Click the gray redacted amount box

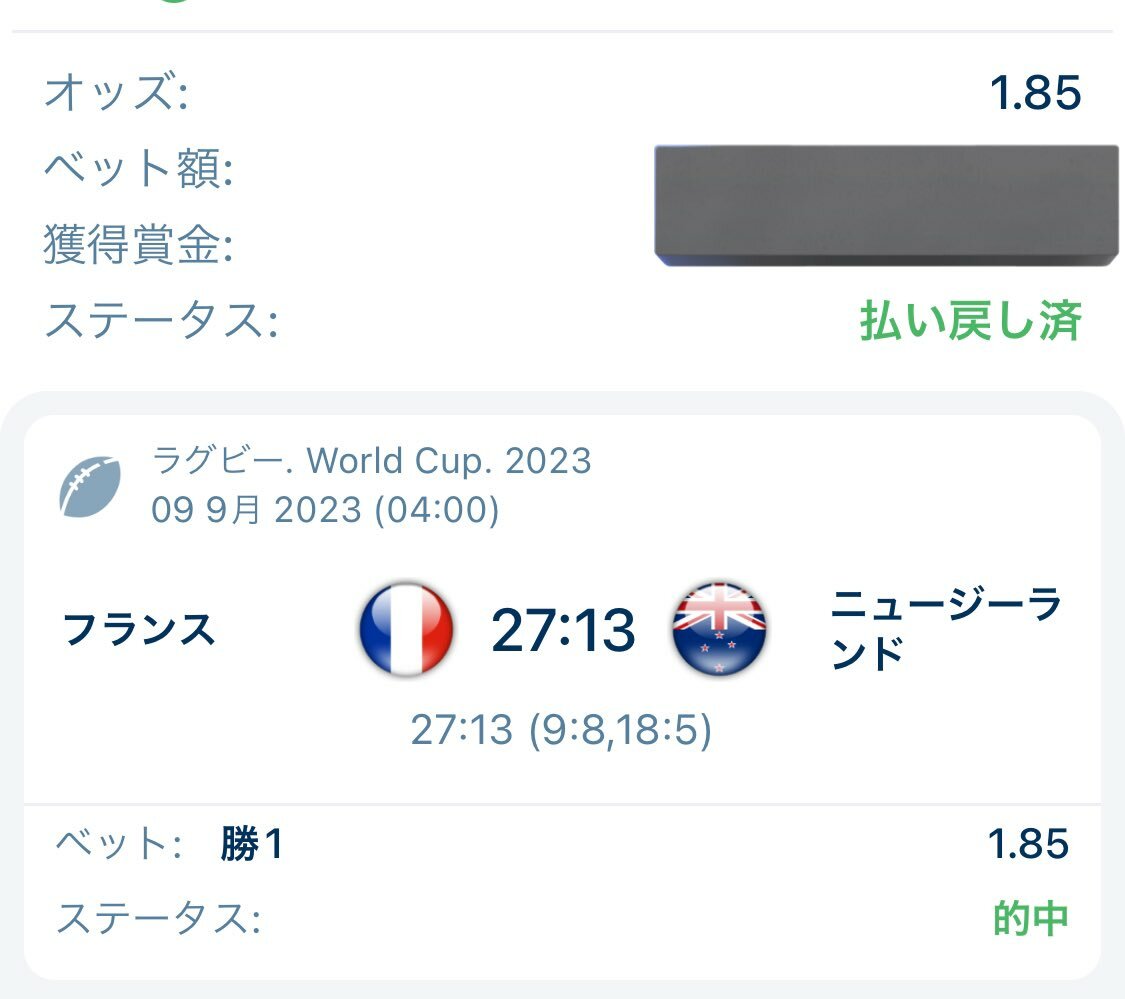886,205
